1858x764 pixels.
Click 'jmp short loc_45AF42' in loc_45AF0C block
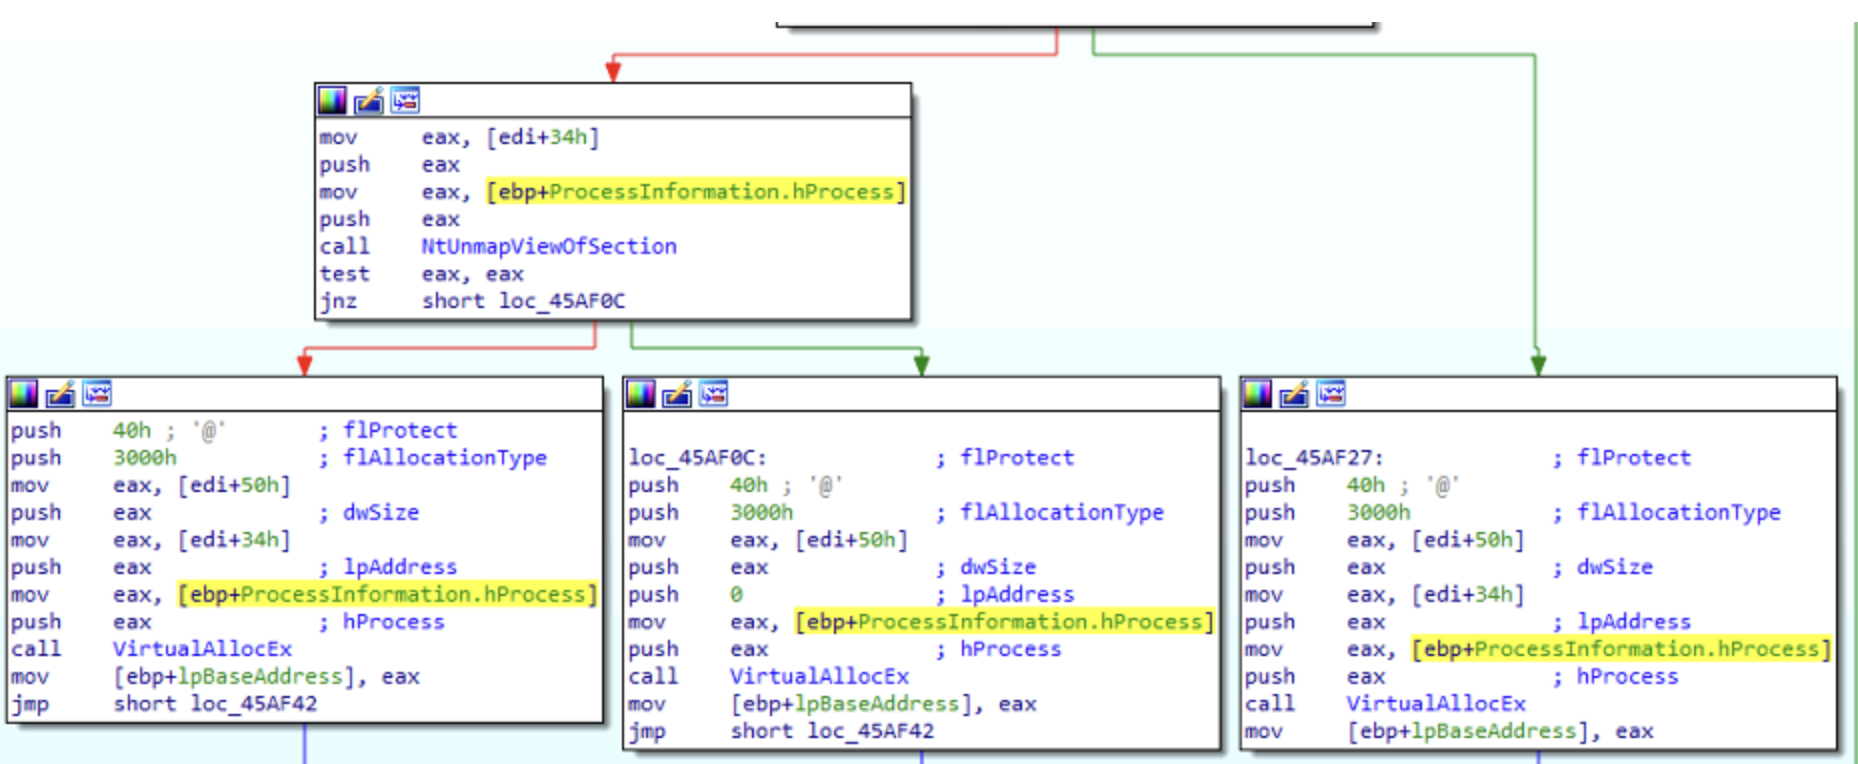coord(781,731)
